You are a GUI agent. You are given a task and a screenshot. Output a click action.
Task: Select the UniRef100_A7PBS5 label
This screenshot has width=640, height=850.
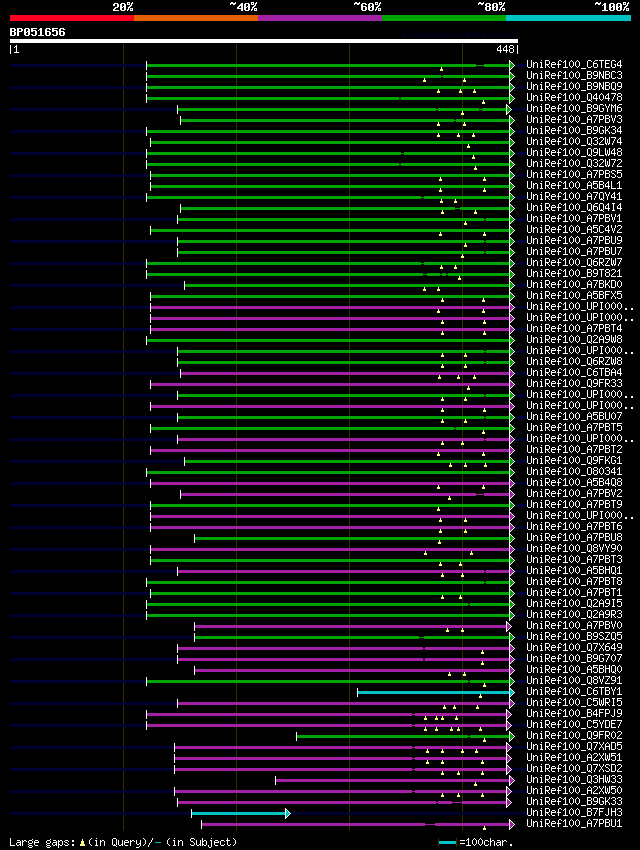[574, 175]
